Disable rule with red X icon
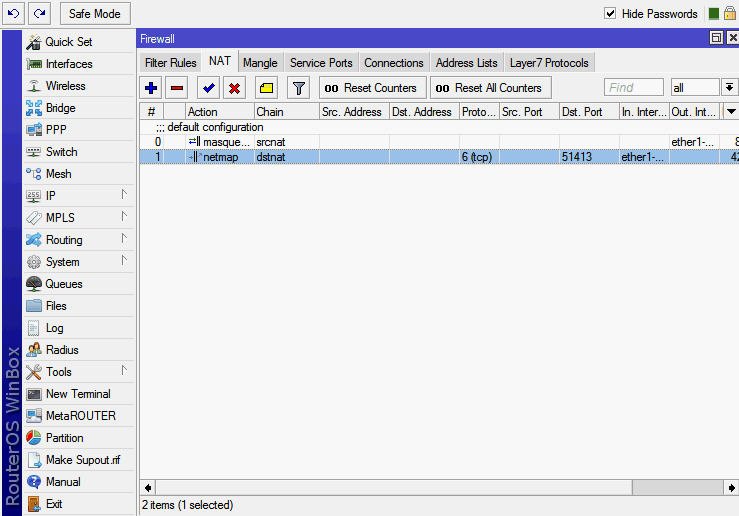 [234, 88]
